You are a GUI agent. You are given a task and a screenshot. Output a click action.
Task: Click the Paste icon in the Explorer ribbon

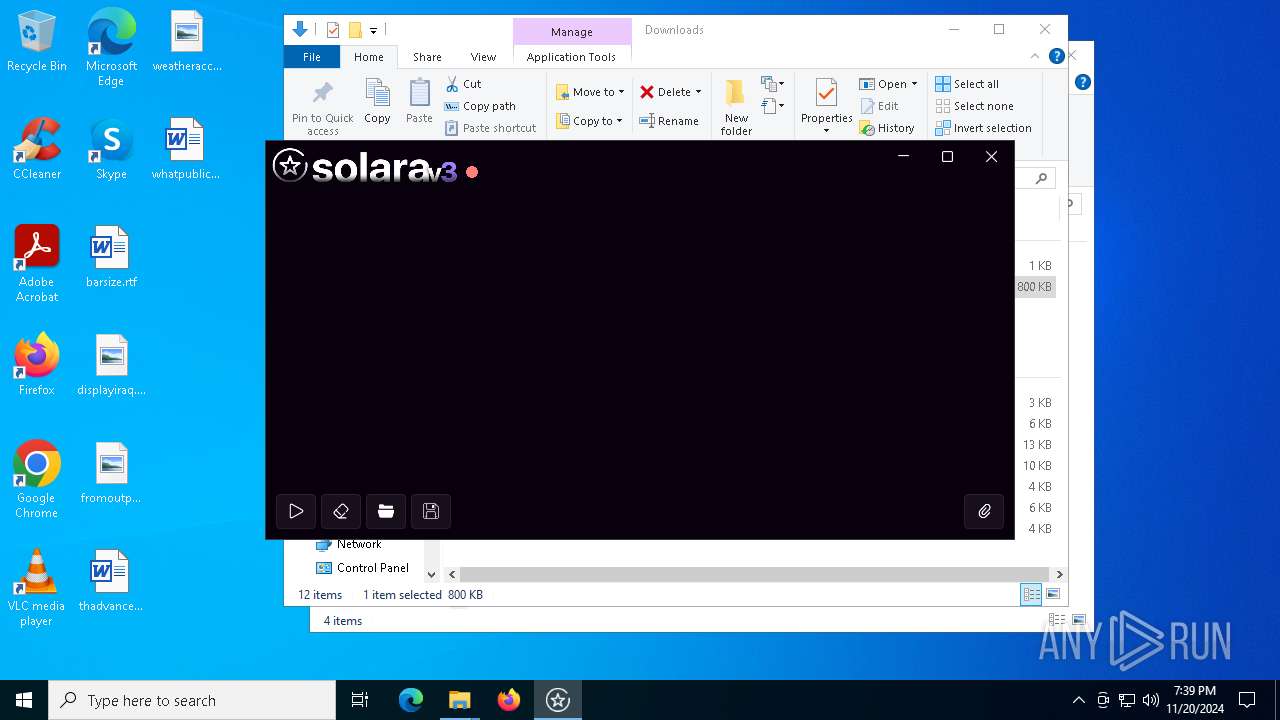(x=419, y=102)
